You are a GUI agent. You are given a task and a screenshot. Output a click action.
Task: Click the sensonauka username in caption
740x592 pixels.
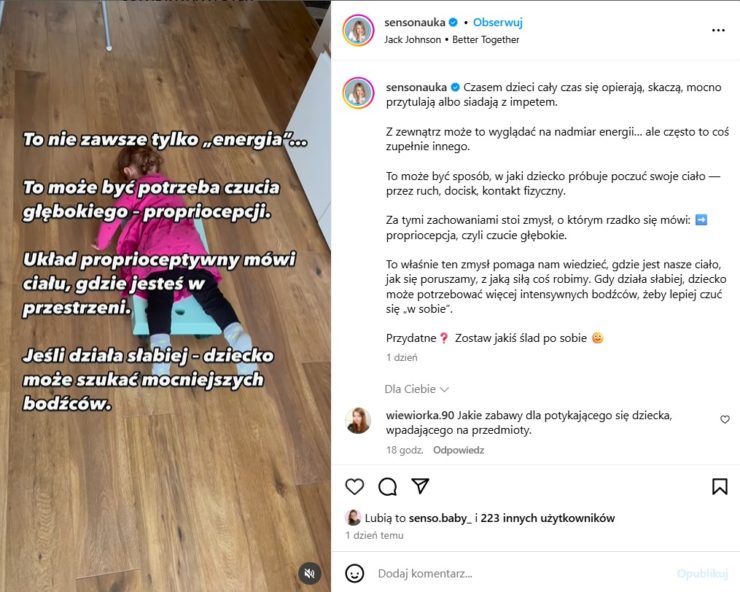pyautogui.click(x=416, y=87)
